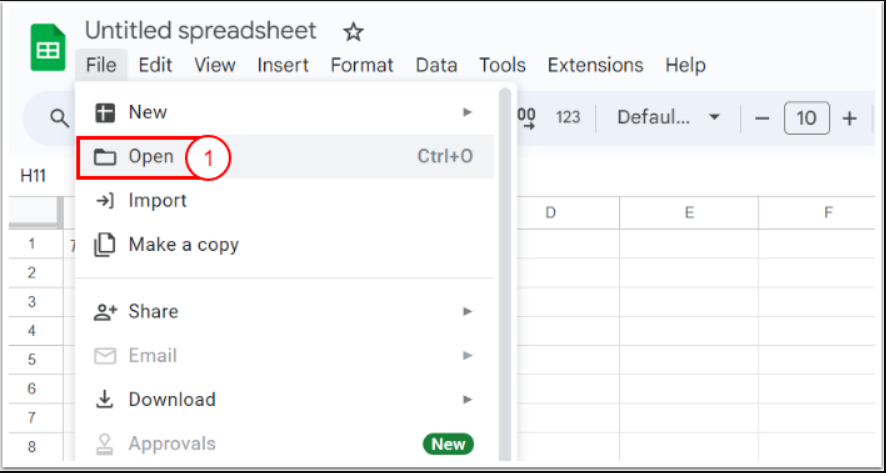886x473 pixels.
Task: Click the Share person-plus icon
Action: click(105, 312)
